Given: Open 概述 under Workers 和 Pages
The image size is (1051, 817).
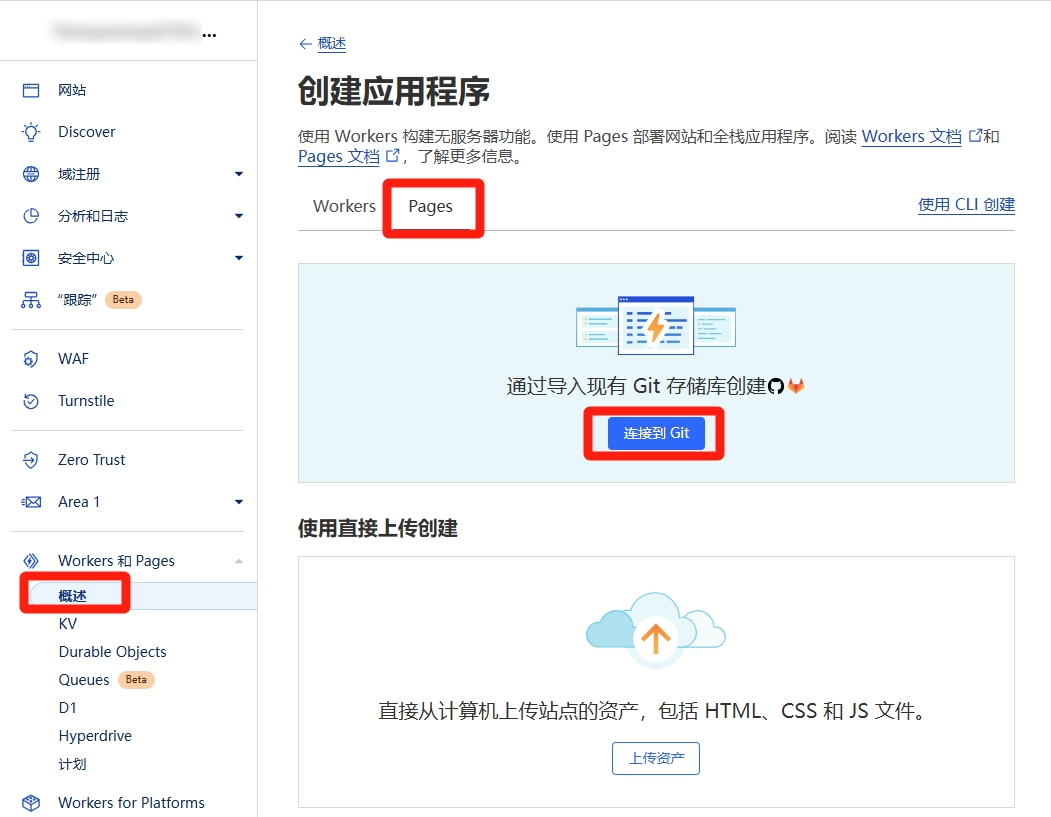Looking at the screenshot, I should 72,596.
